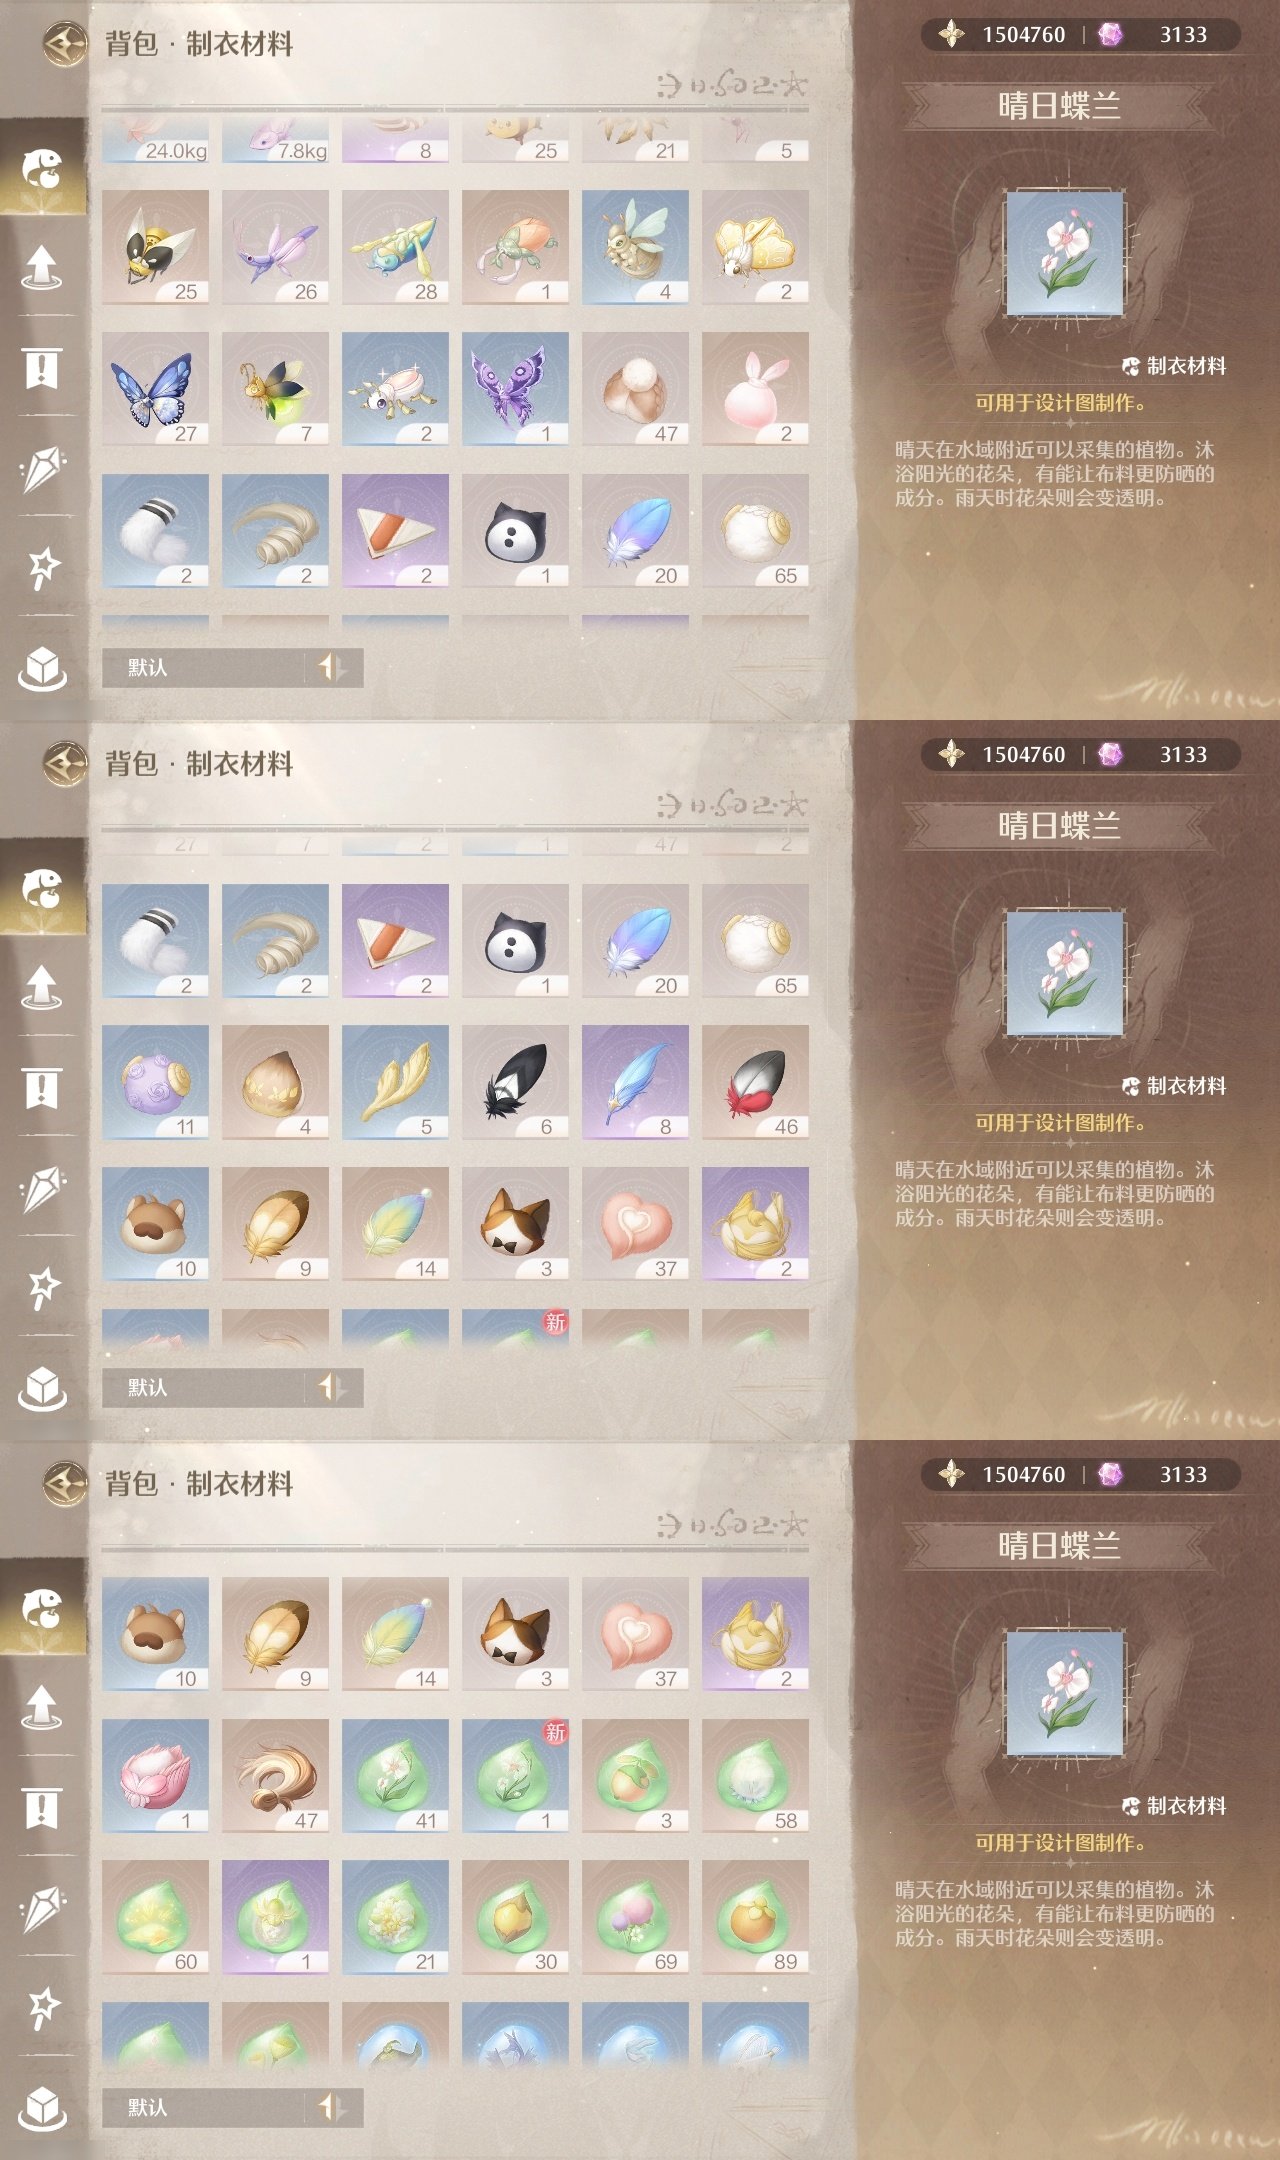Image resolution: width=1280 pixels, height=2160 pixels.
Task: Click the green bubble material with count 69
Action: pyautogui.click(x=635, y=1917)
